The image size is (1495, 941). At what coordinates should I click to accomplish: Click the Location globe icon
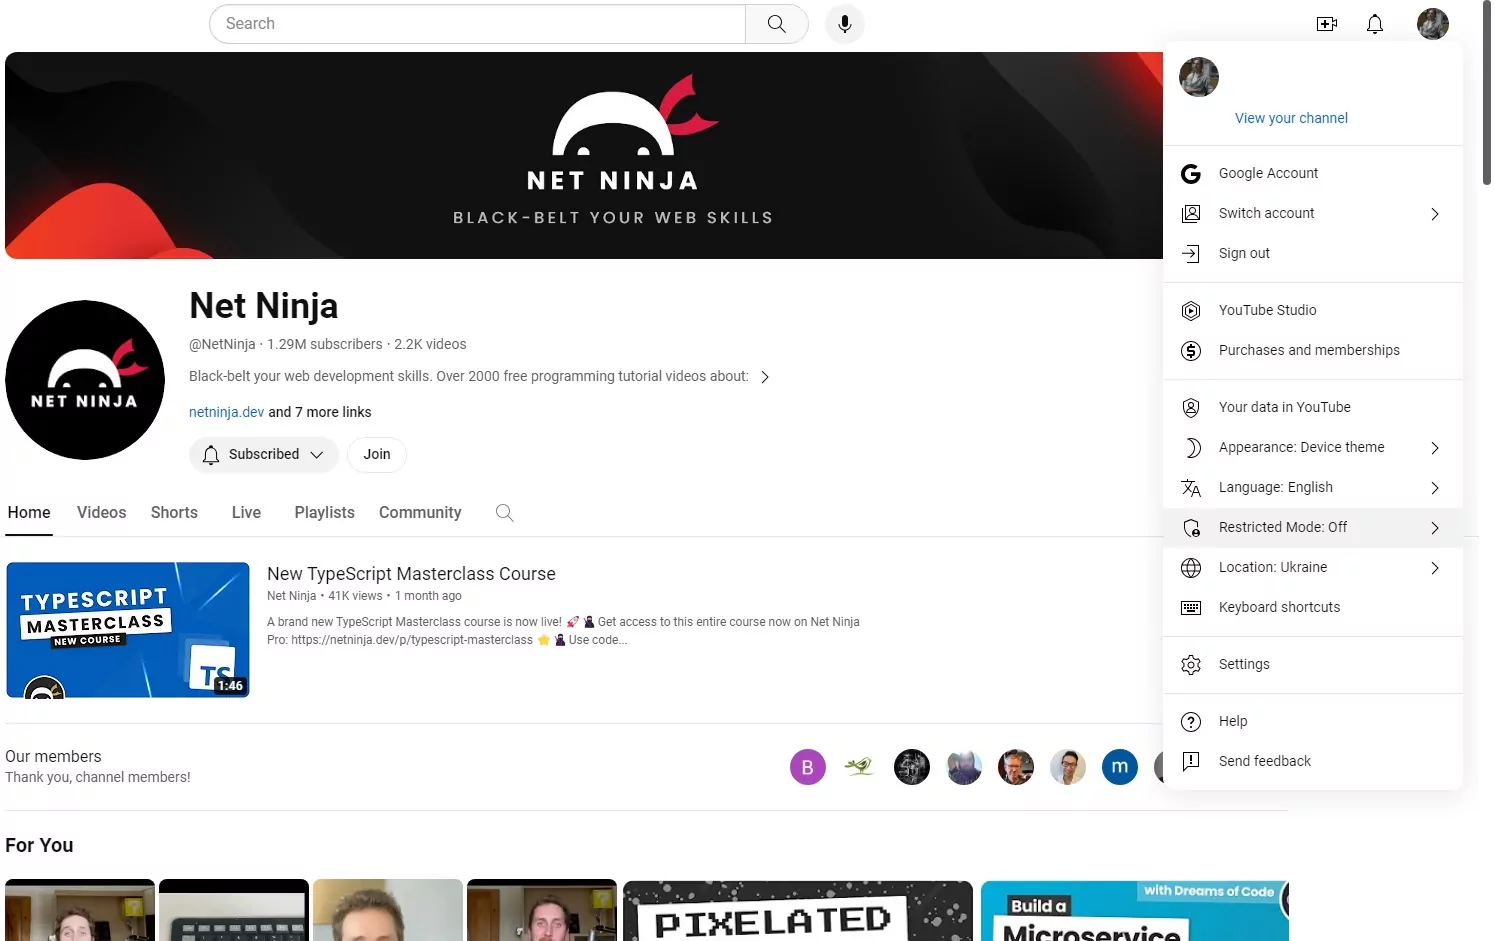pyautogui.click(x=1191, y=568)
